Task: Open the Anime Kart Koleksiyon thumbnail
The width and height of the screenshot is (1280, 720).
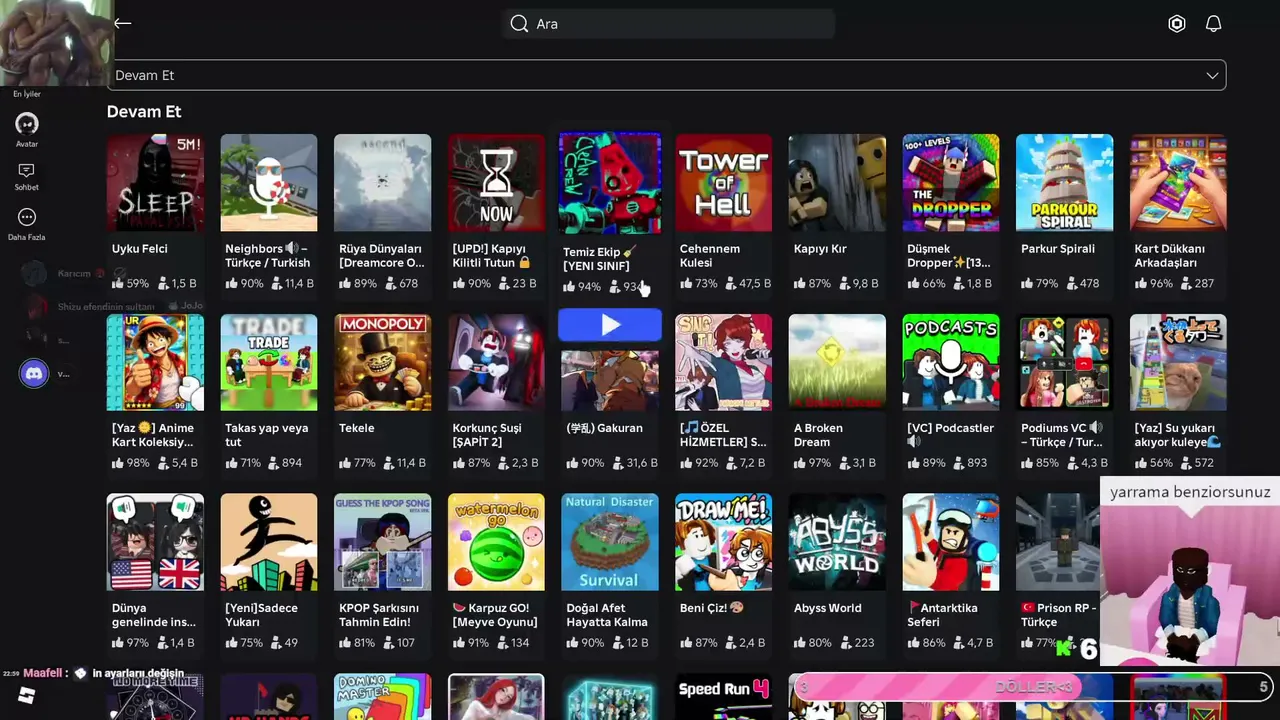Action: point(155,363)
